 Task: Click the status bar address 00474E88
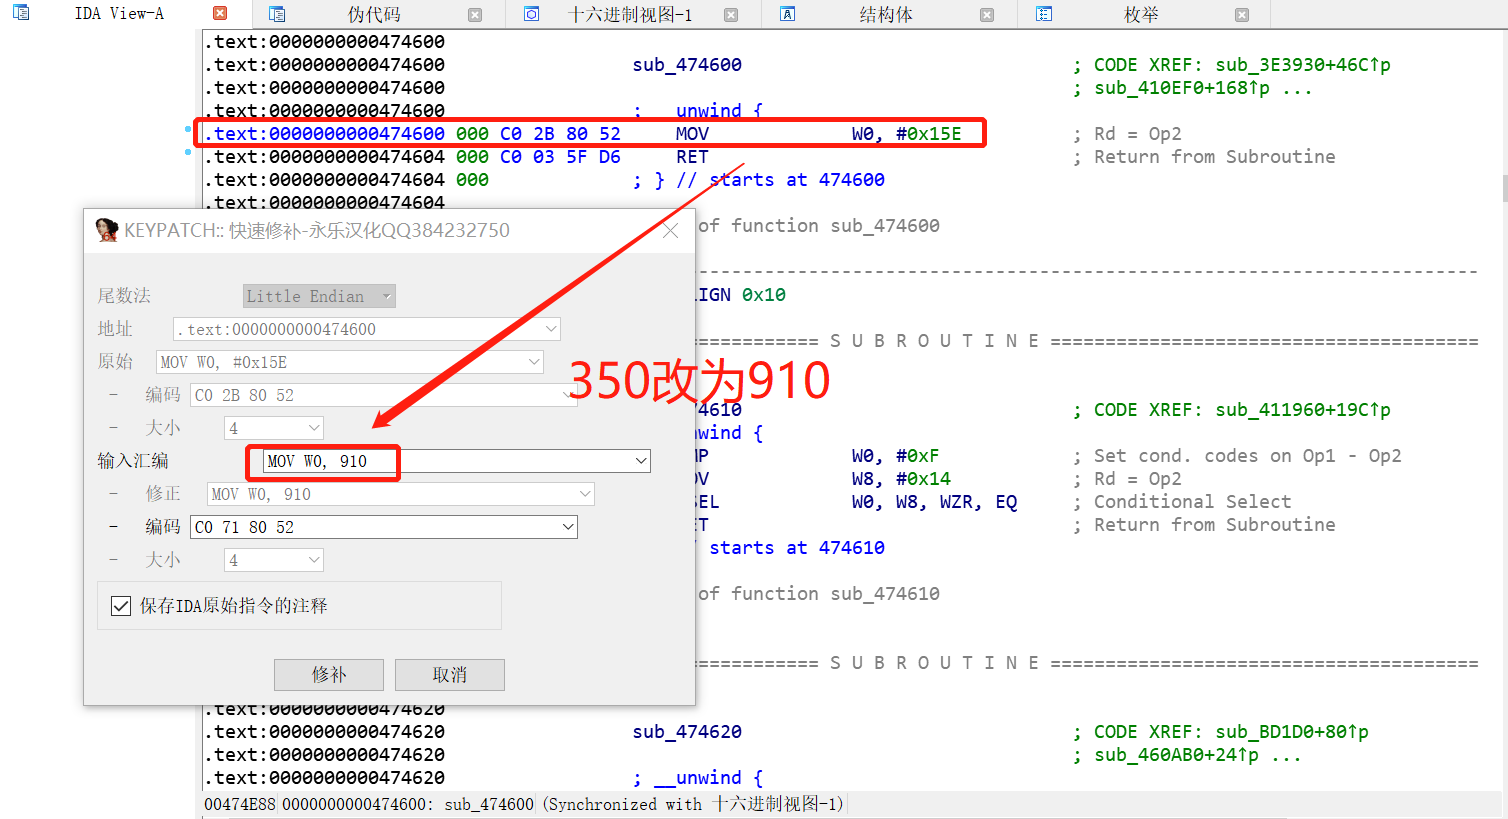tap(239, 804)
